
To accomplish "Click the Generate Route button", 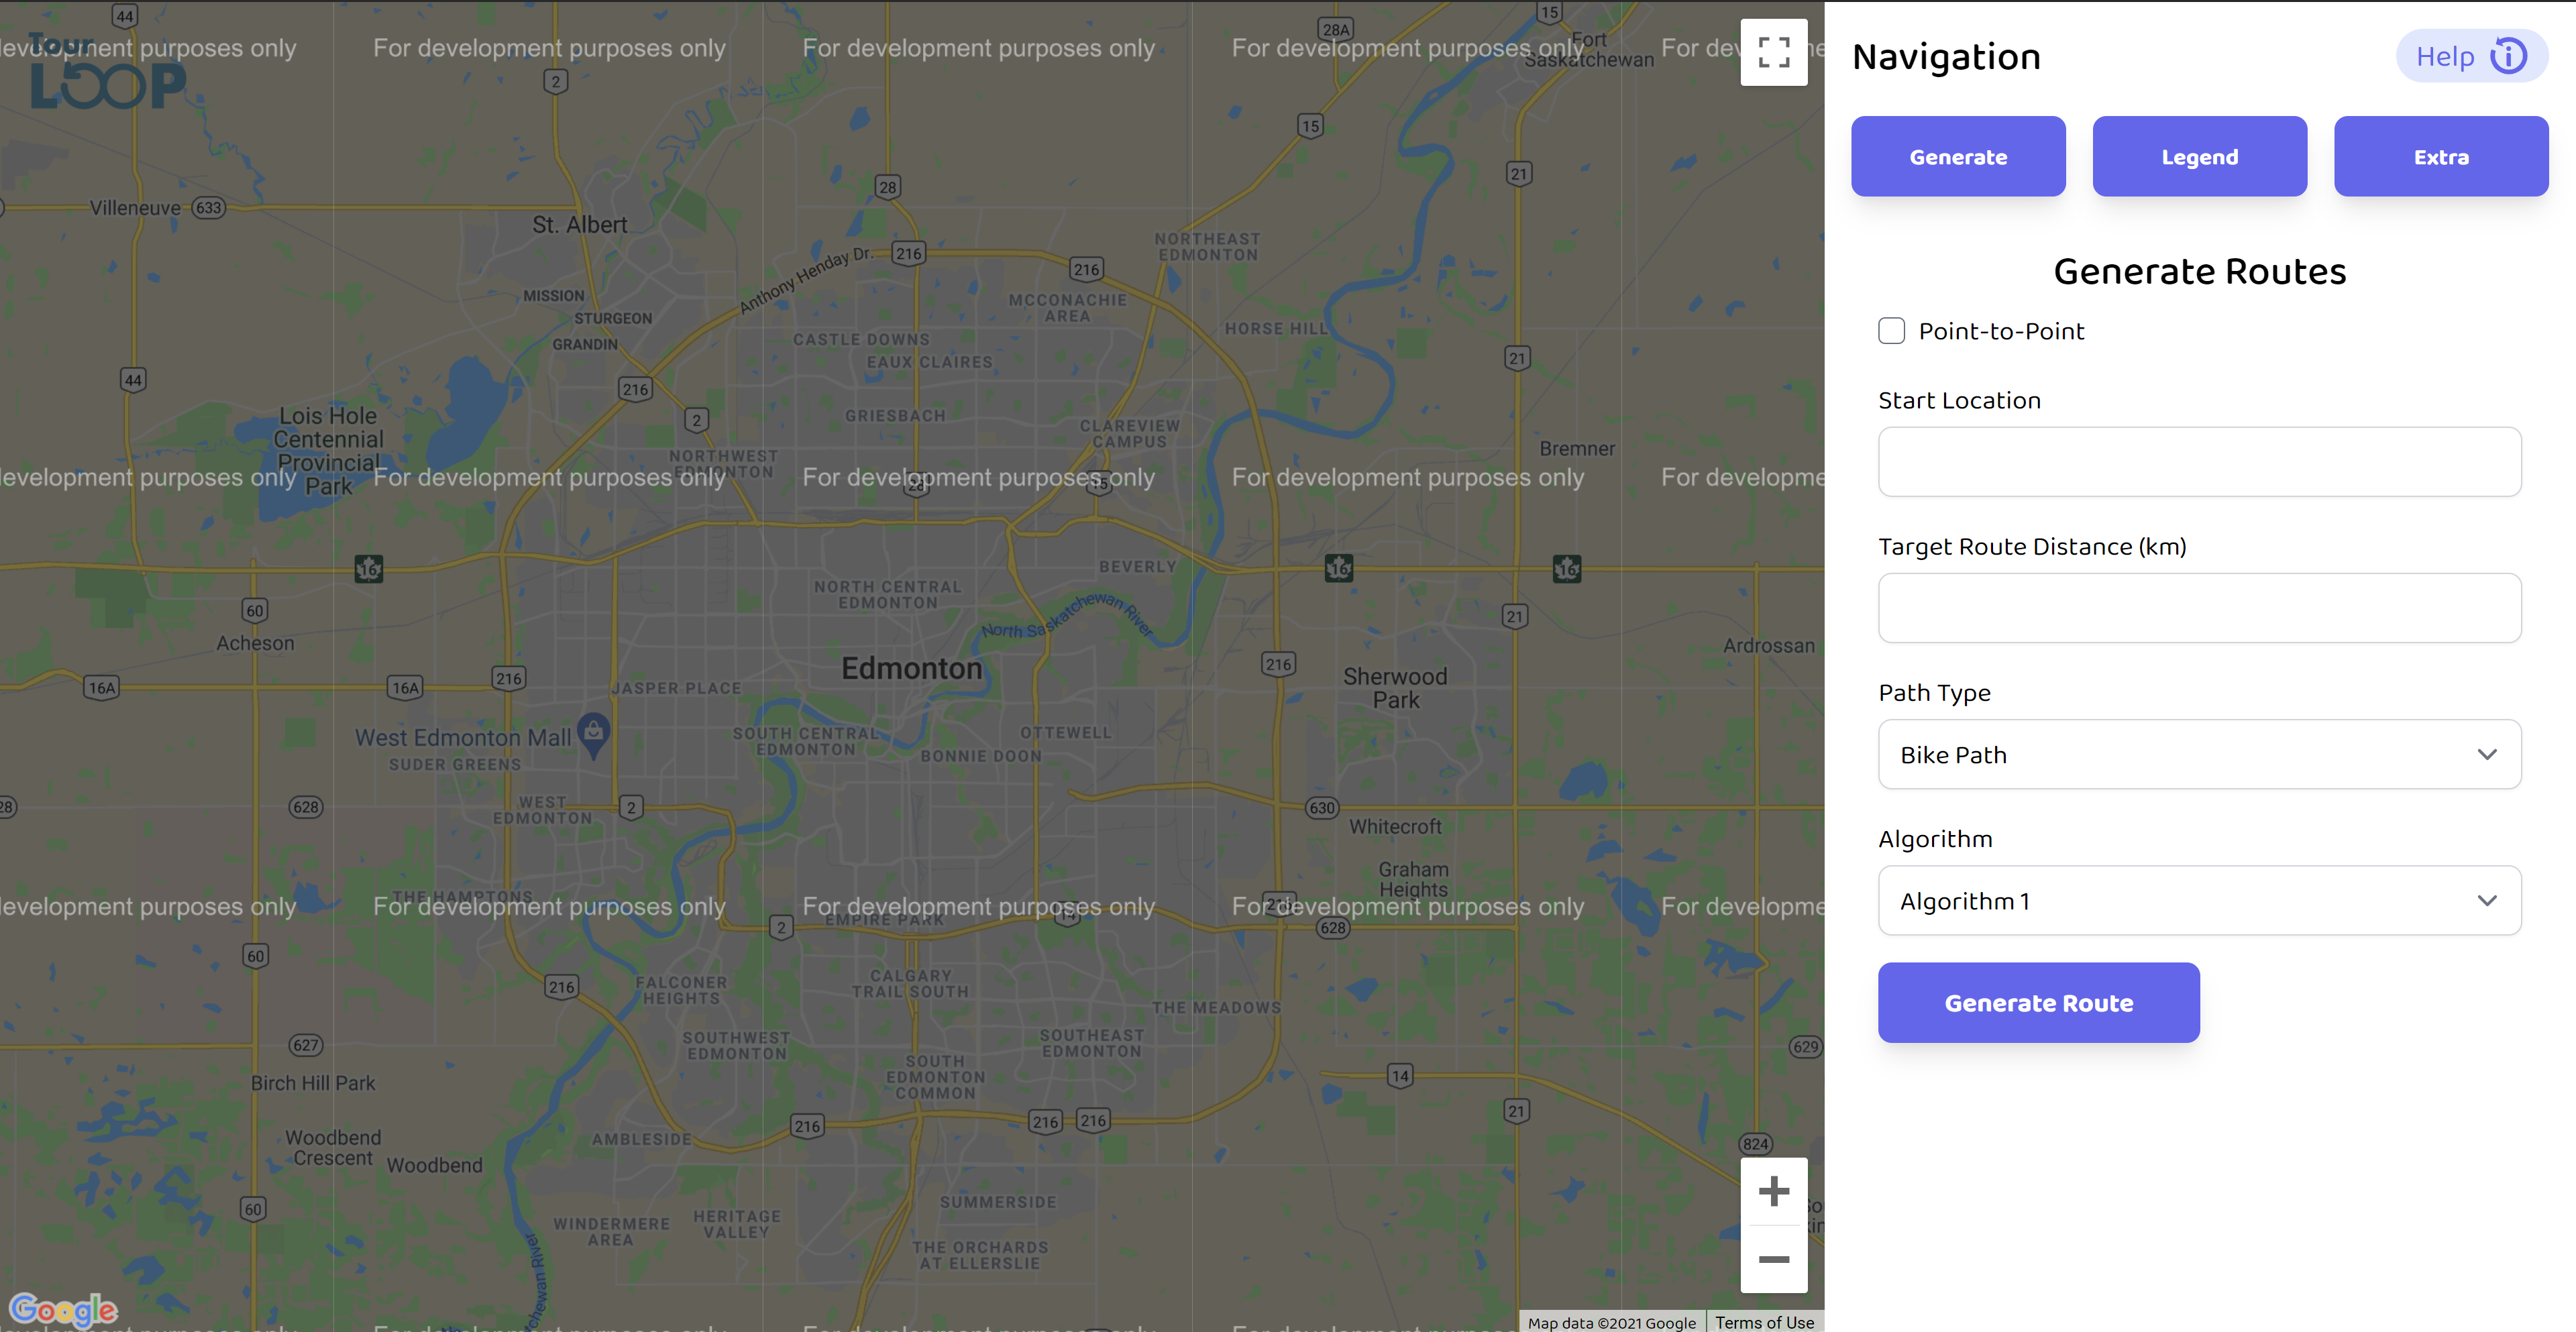I will pos(2038,1003).
